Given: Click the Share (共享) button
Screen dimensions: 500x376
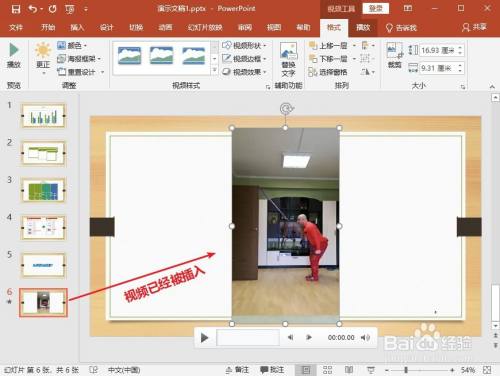Looking at the screenshot, I should point(474,27).
